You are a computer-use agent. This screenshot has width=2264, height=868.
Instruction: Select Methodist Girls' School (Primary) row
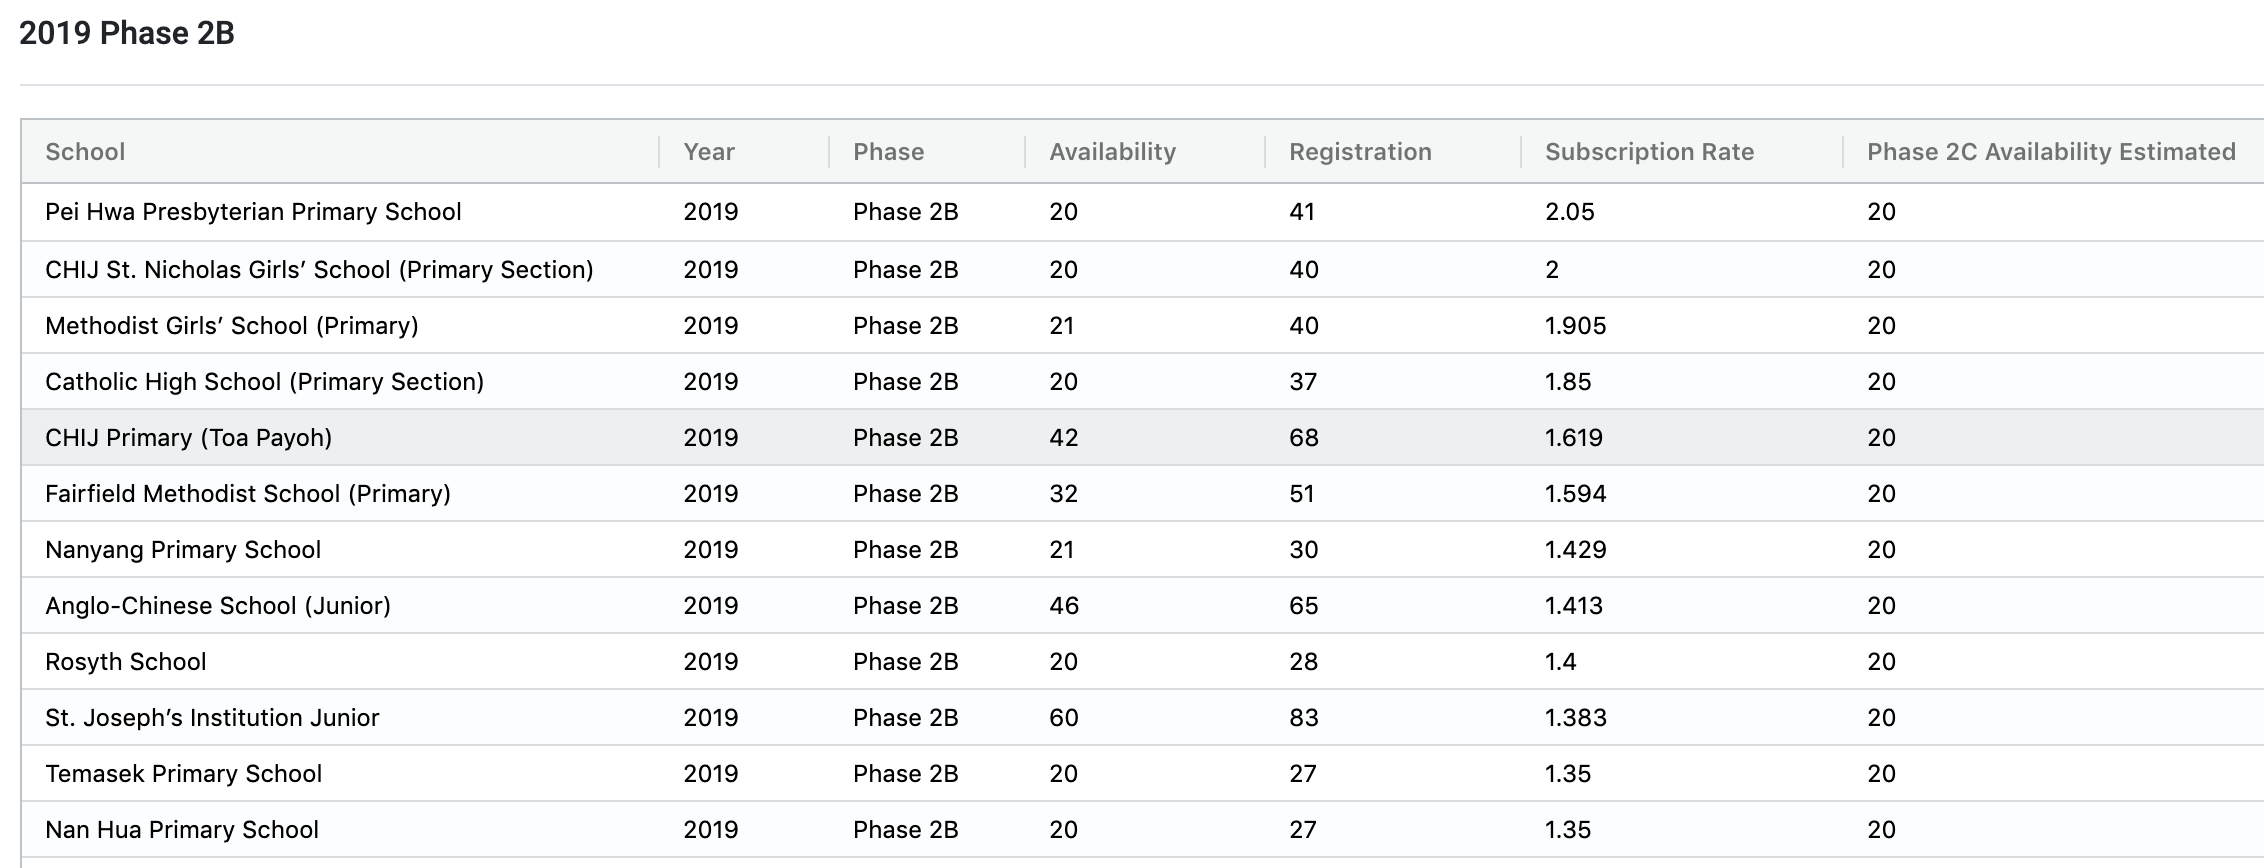coord(232,326)
